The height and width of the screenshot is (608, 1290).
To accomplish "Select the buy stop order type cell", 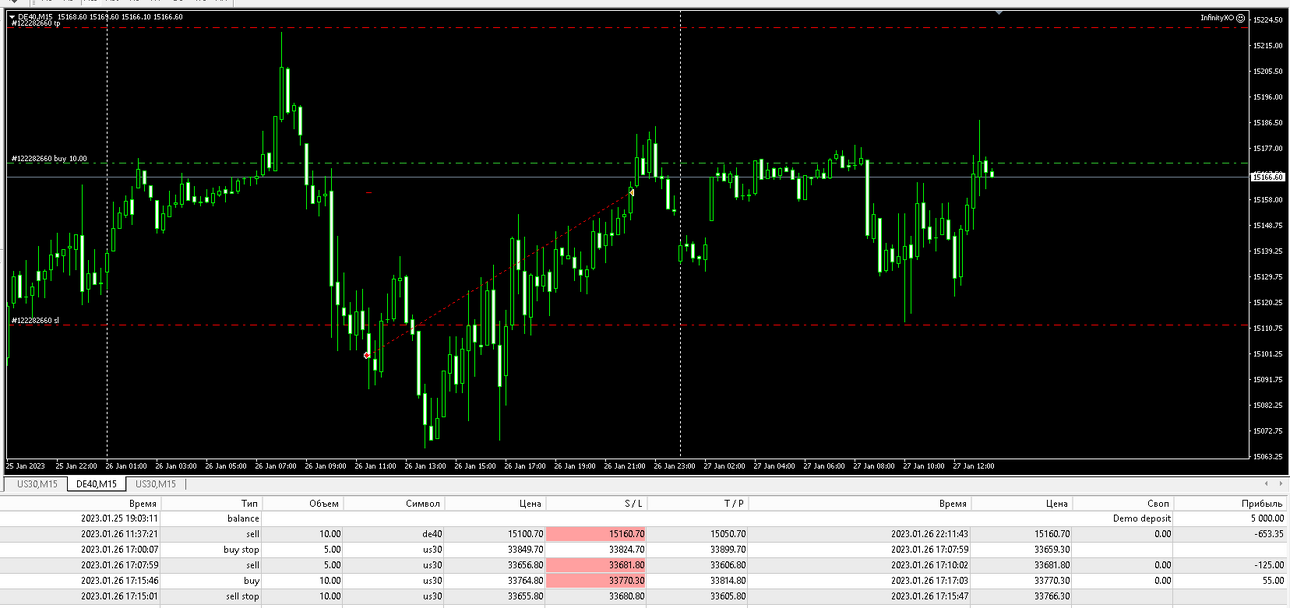I will tap(241, 549).
